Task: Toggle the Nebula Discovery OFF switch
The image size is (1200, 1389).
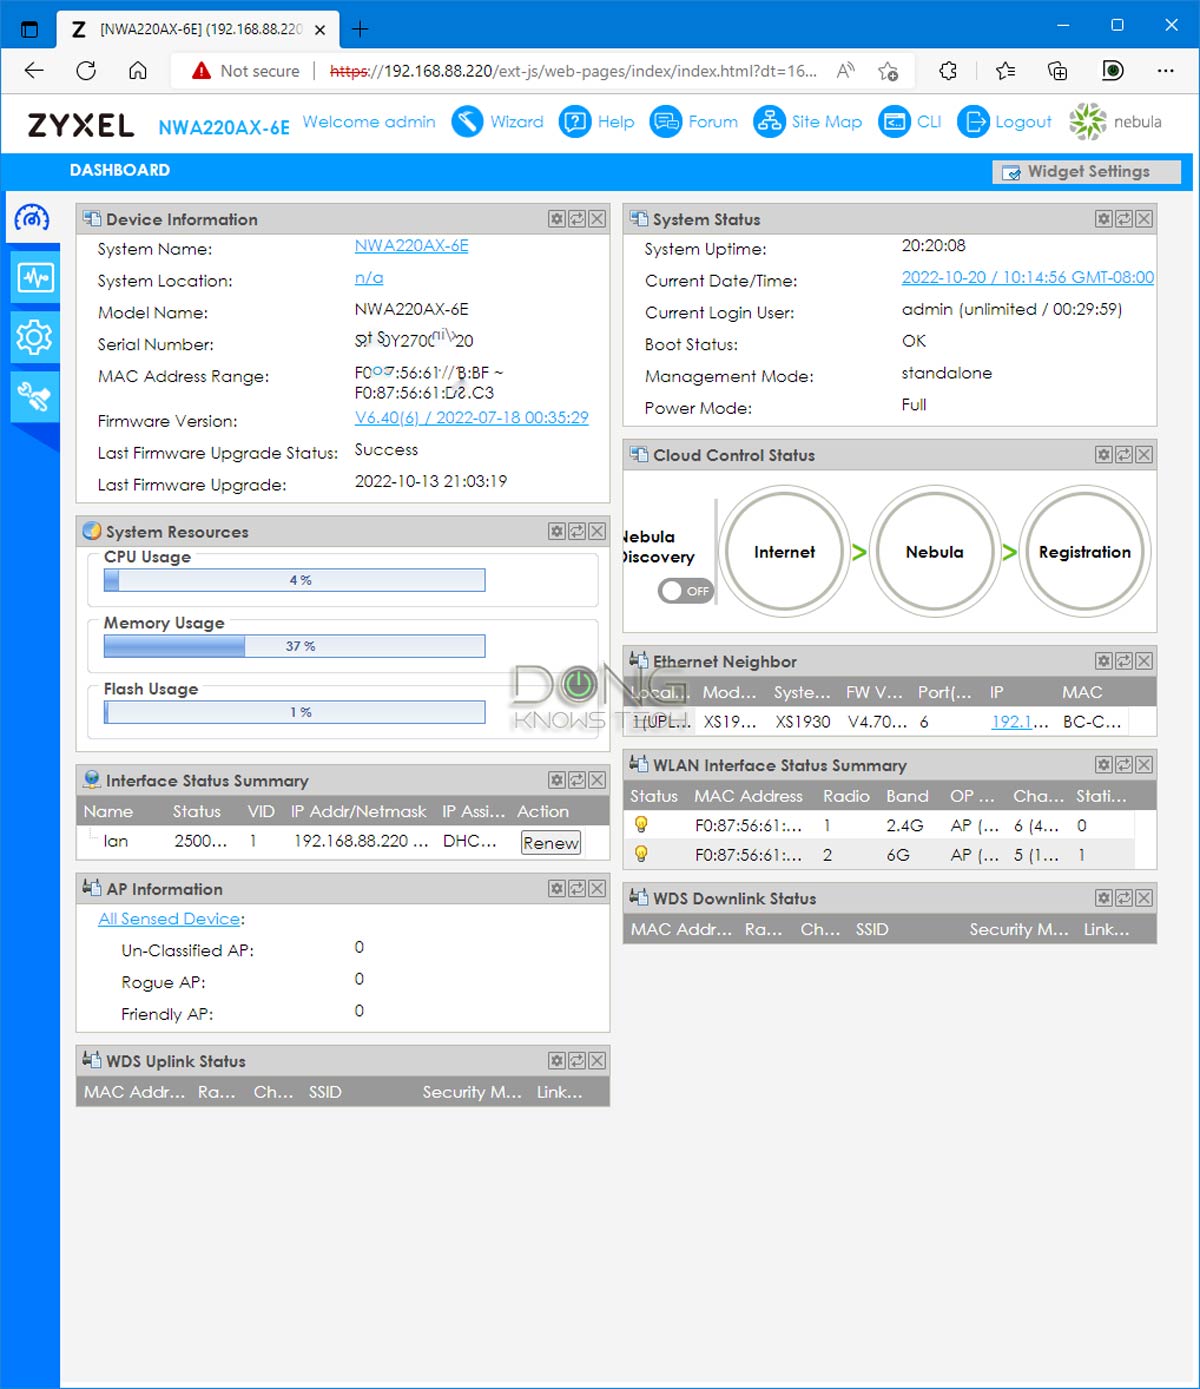Action: tap(685, 591)
